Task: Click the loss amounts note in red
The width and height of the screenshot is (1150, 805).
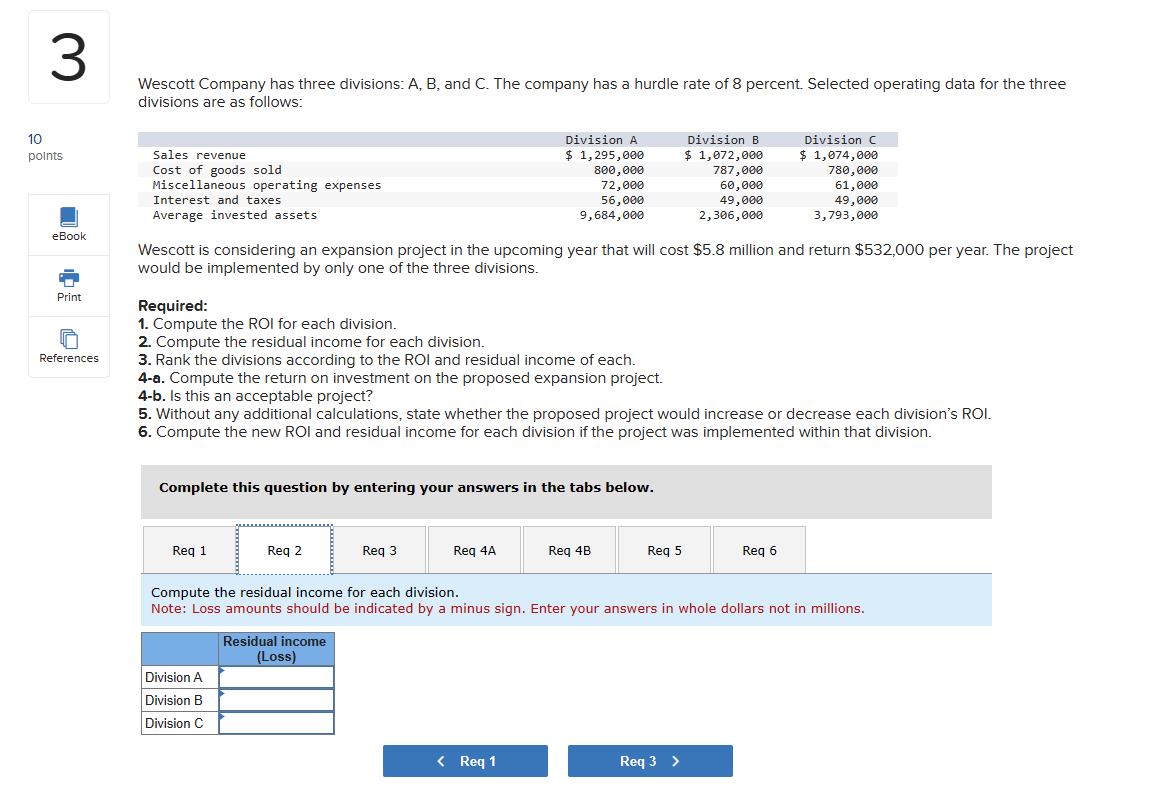Action: pyautogui.click(x=508, y=609)
